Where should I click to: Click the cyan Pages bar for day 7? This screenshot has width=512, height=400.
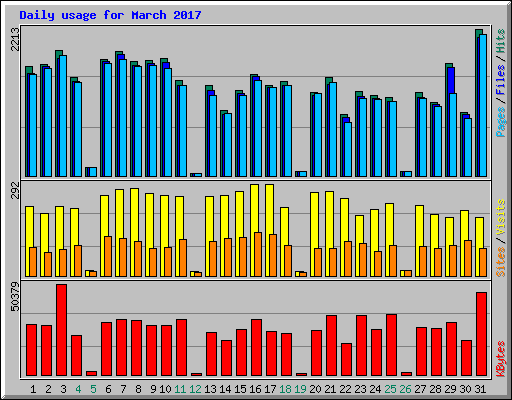(x=123, y=118)
